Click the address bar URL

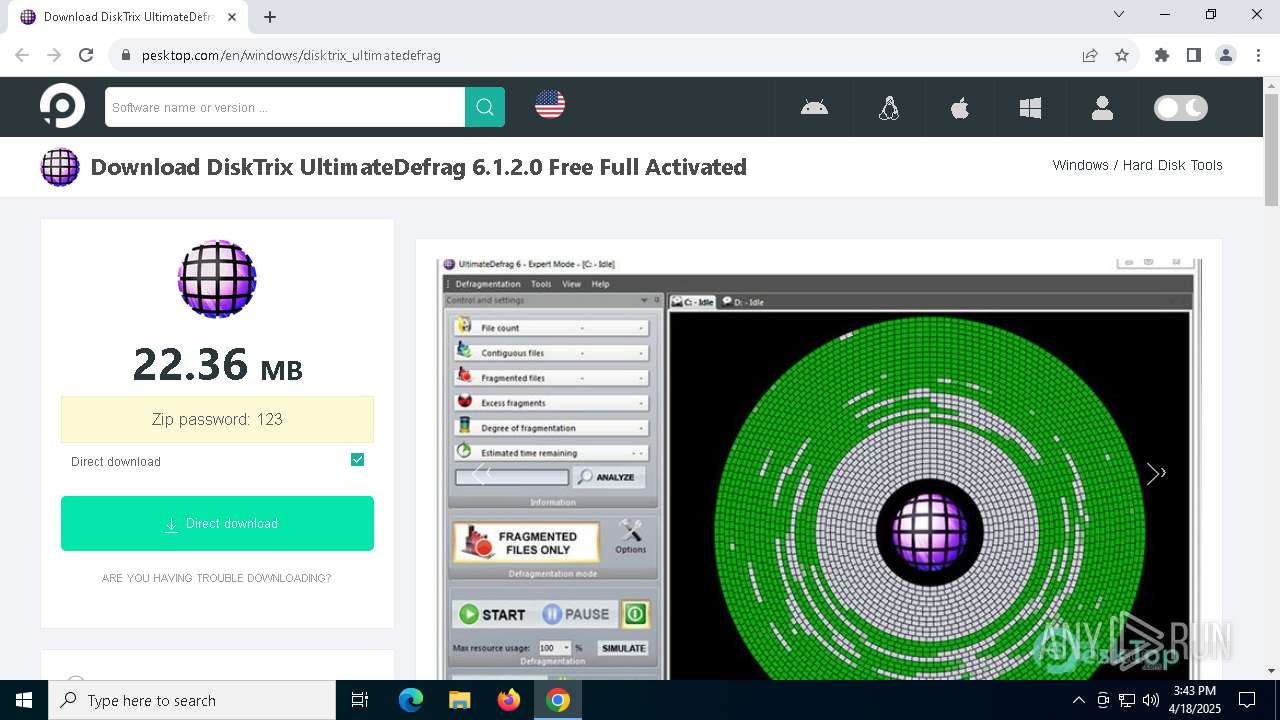(x=291, y=55)
